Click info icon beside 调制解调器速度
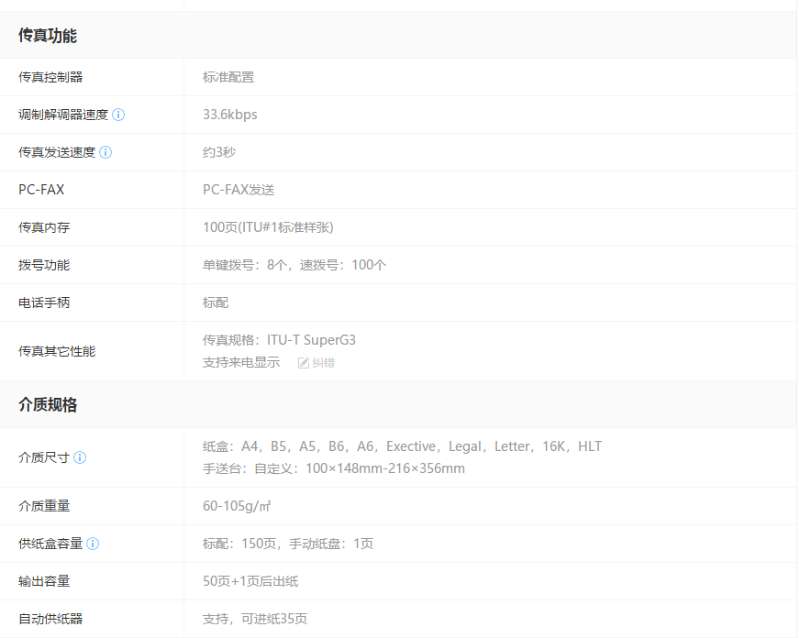 [118, 115]
